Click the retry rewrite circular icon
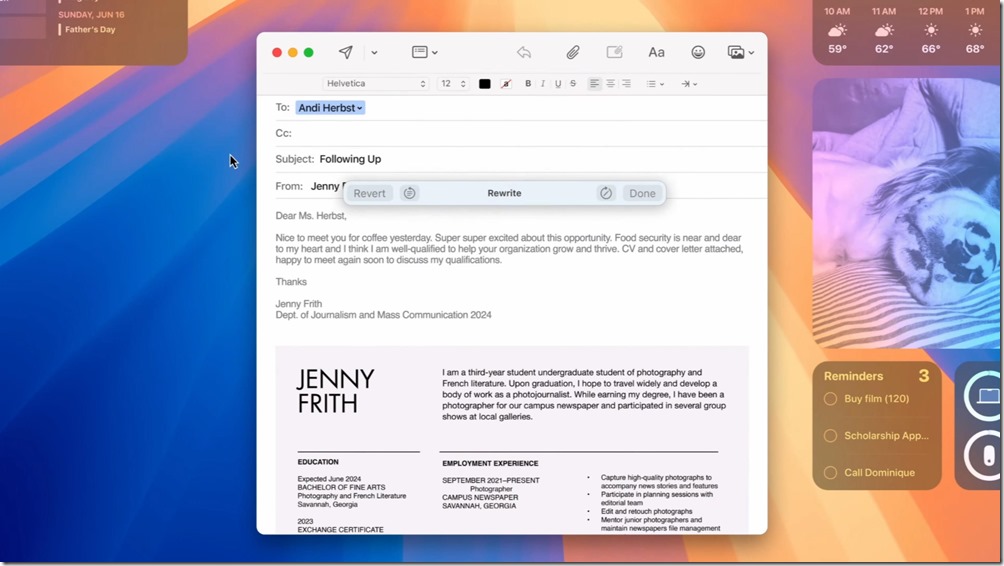This screenshot has height=566, width=1004. tap(605, 193)
